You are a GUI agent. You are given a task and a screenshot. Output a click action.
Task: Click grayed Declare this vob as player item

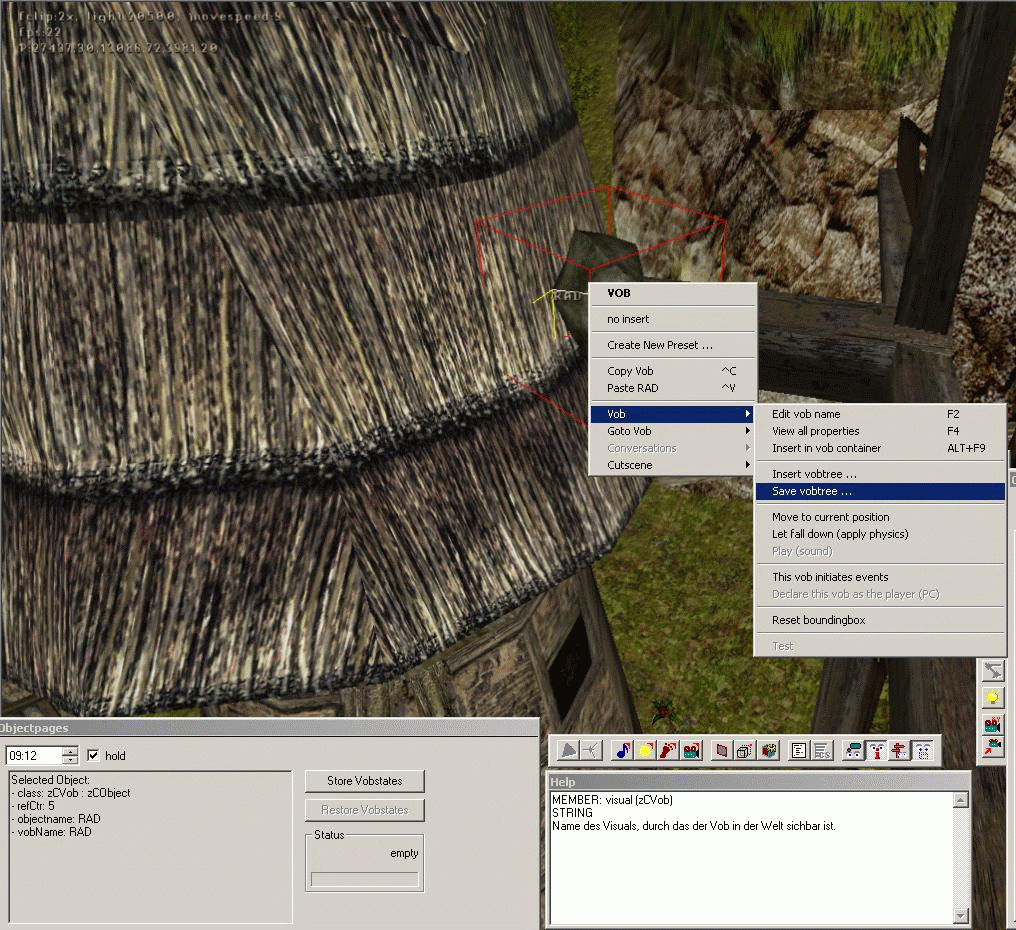pyautogui.click(x=880, y=594)
